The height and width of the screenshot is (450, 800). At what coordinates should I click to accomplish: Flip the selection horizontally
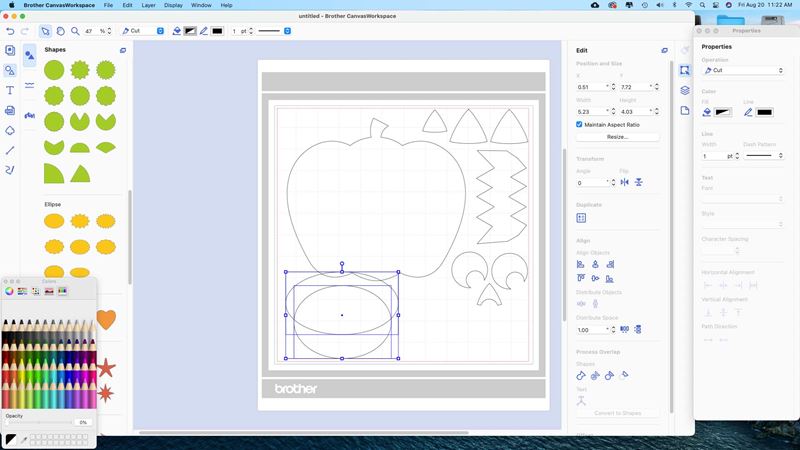[624, 183]
